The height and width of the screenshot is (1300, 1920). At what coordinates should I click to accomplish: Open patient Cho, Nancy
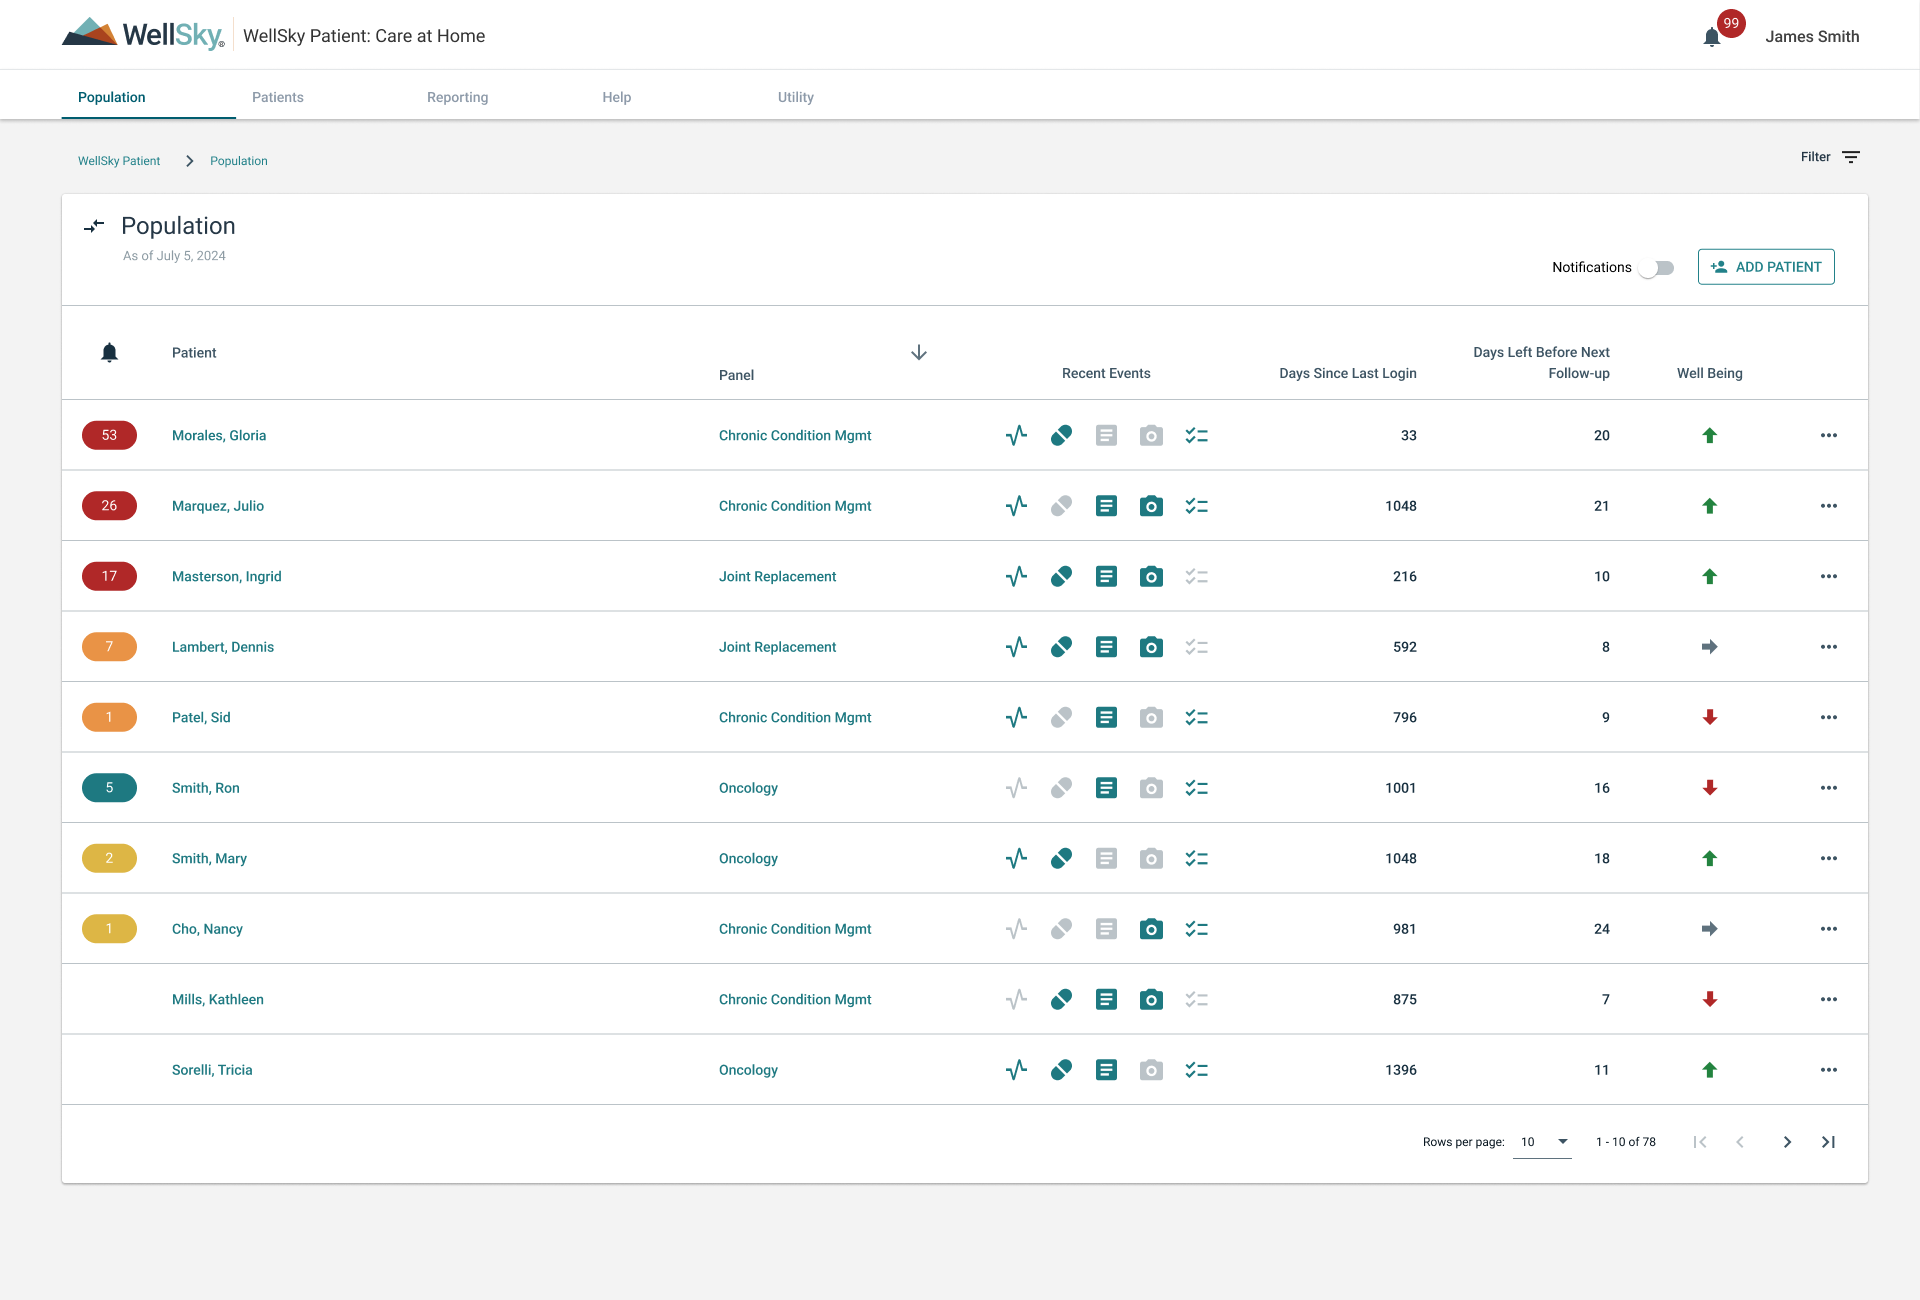(x=207, y=929)
